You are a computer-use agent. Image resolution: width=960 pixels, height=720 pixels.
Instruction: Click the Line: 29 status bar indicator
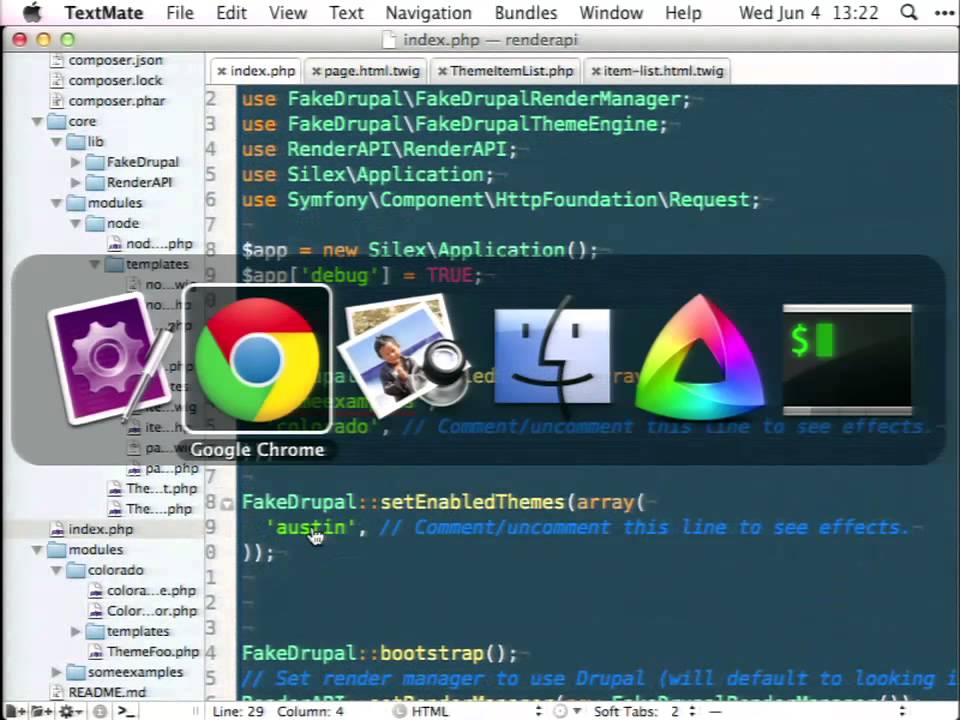tap(238, 711)
